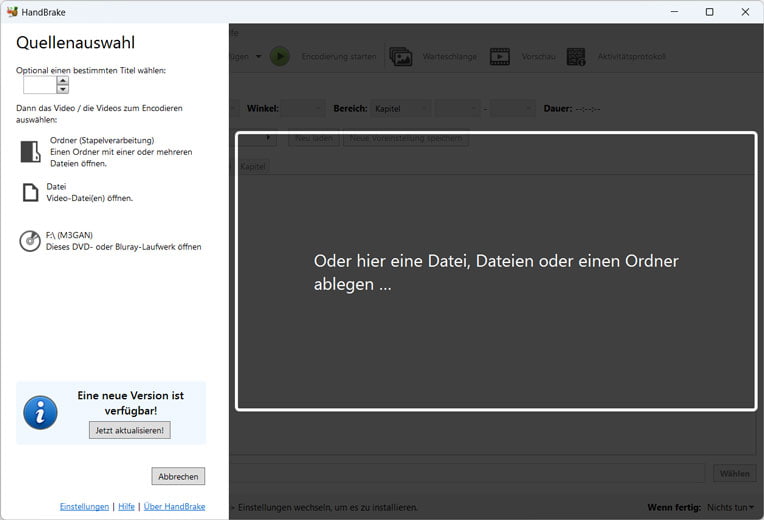Decrease the title number with down arrow

point(62,89)
